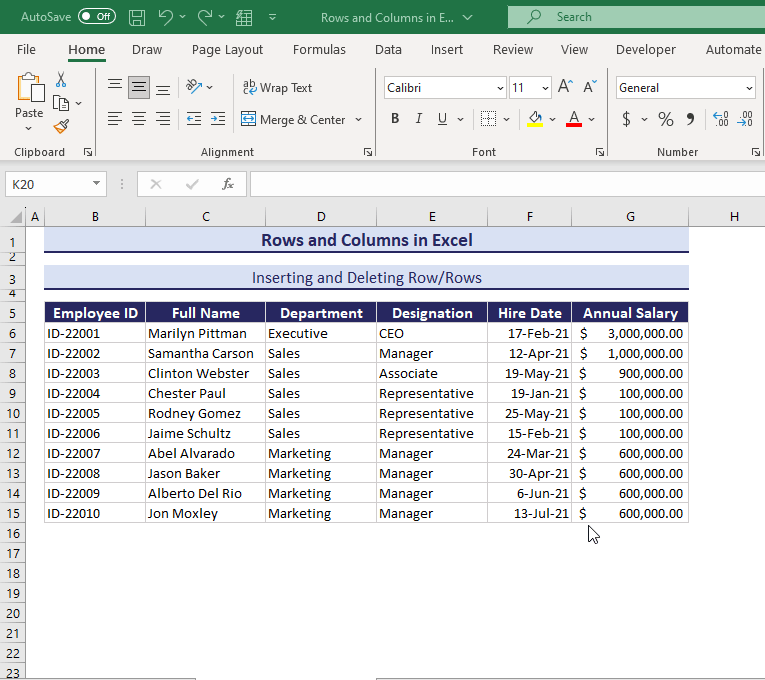The height and width of the screenshot is (680, 765).
Task: Apply red Font Color
Action: coord(574,119)
